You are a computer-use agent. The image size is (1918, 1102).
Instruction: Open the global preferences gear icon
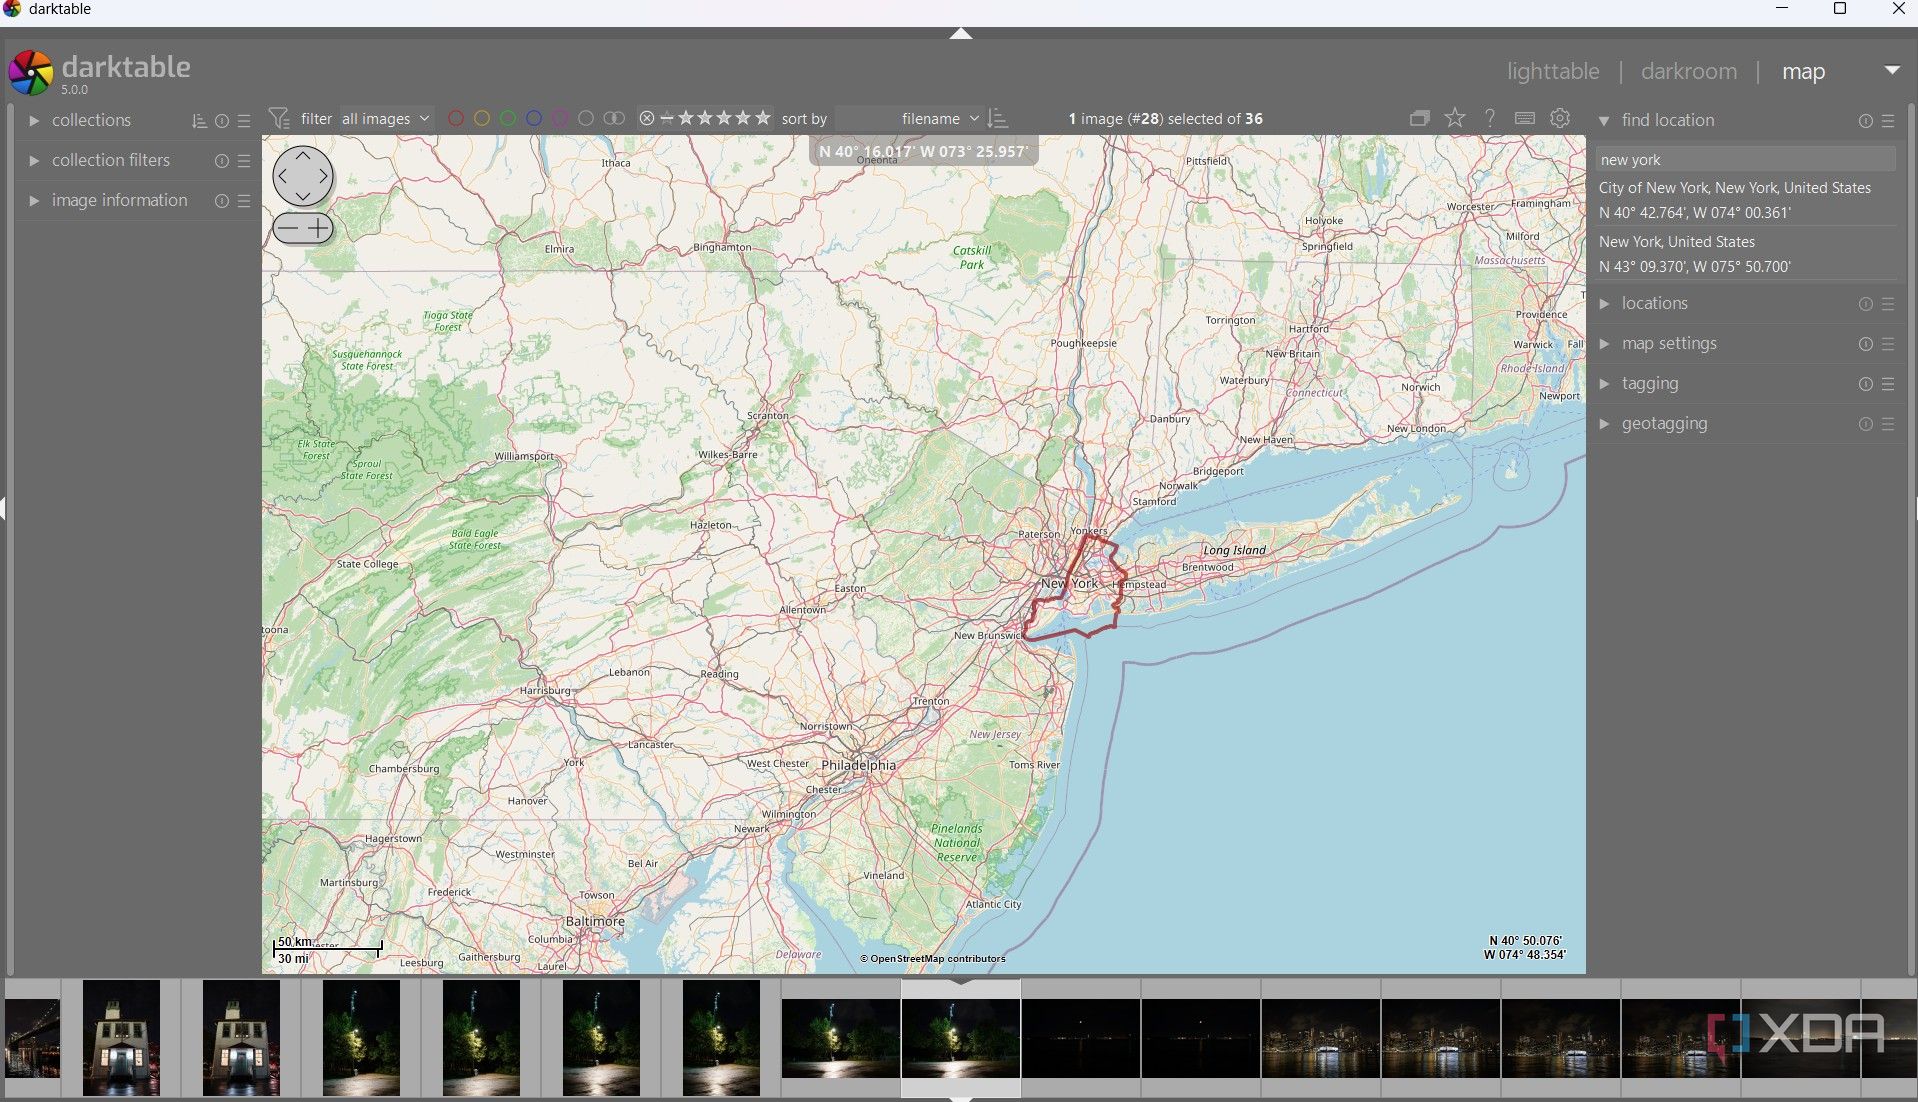1560,119
